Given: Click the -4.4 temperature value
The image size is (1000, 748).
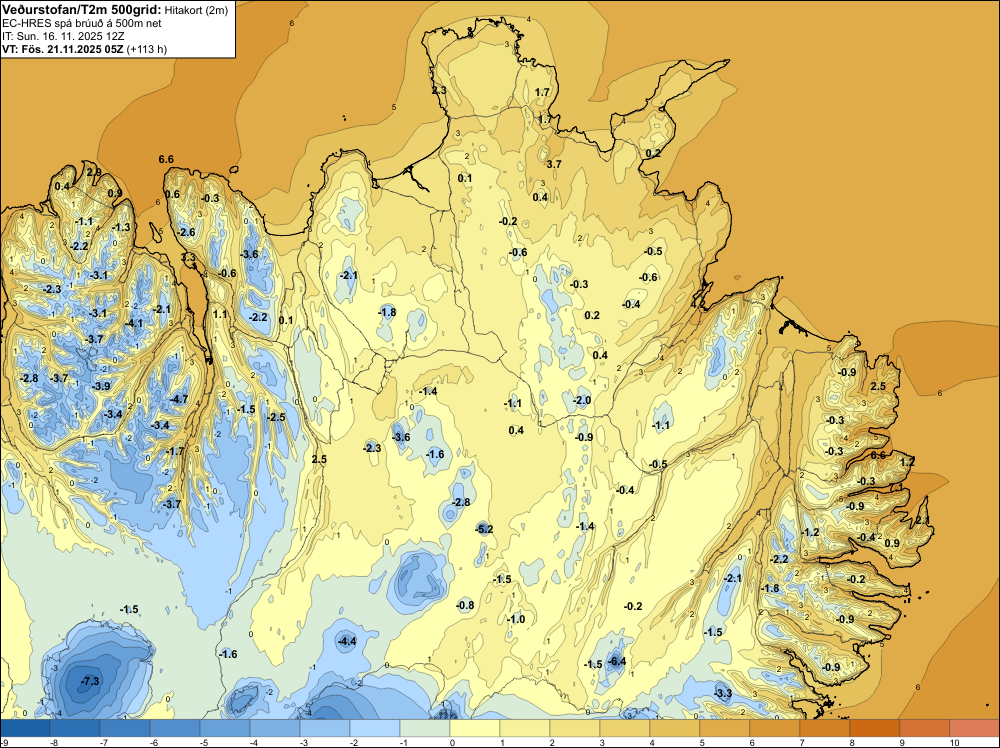Looking at the screenshot, I should (x=347, y=642).
